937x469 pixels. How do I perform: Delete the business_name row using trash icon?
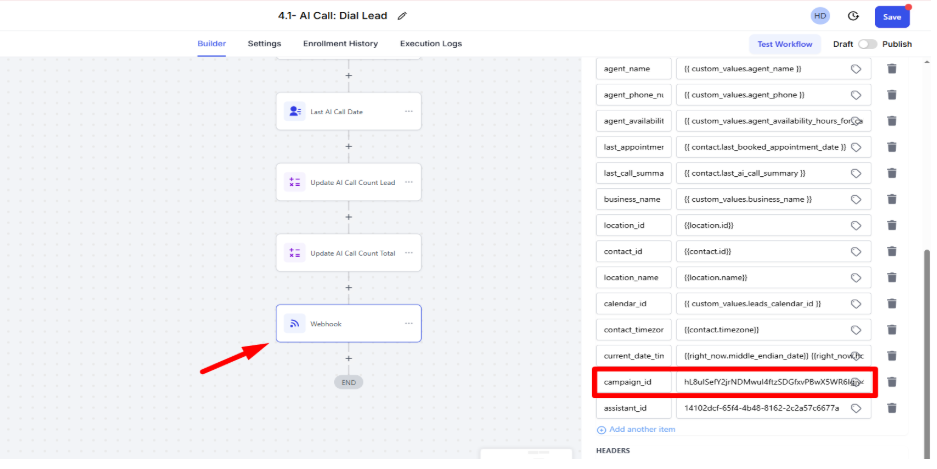pos(891,199)
